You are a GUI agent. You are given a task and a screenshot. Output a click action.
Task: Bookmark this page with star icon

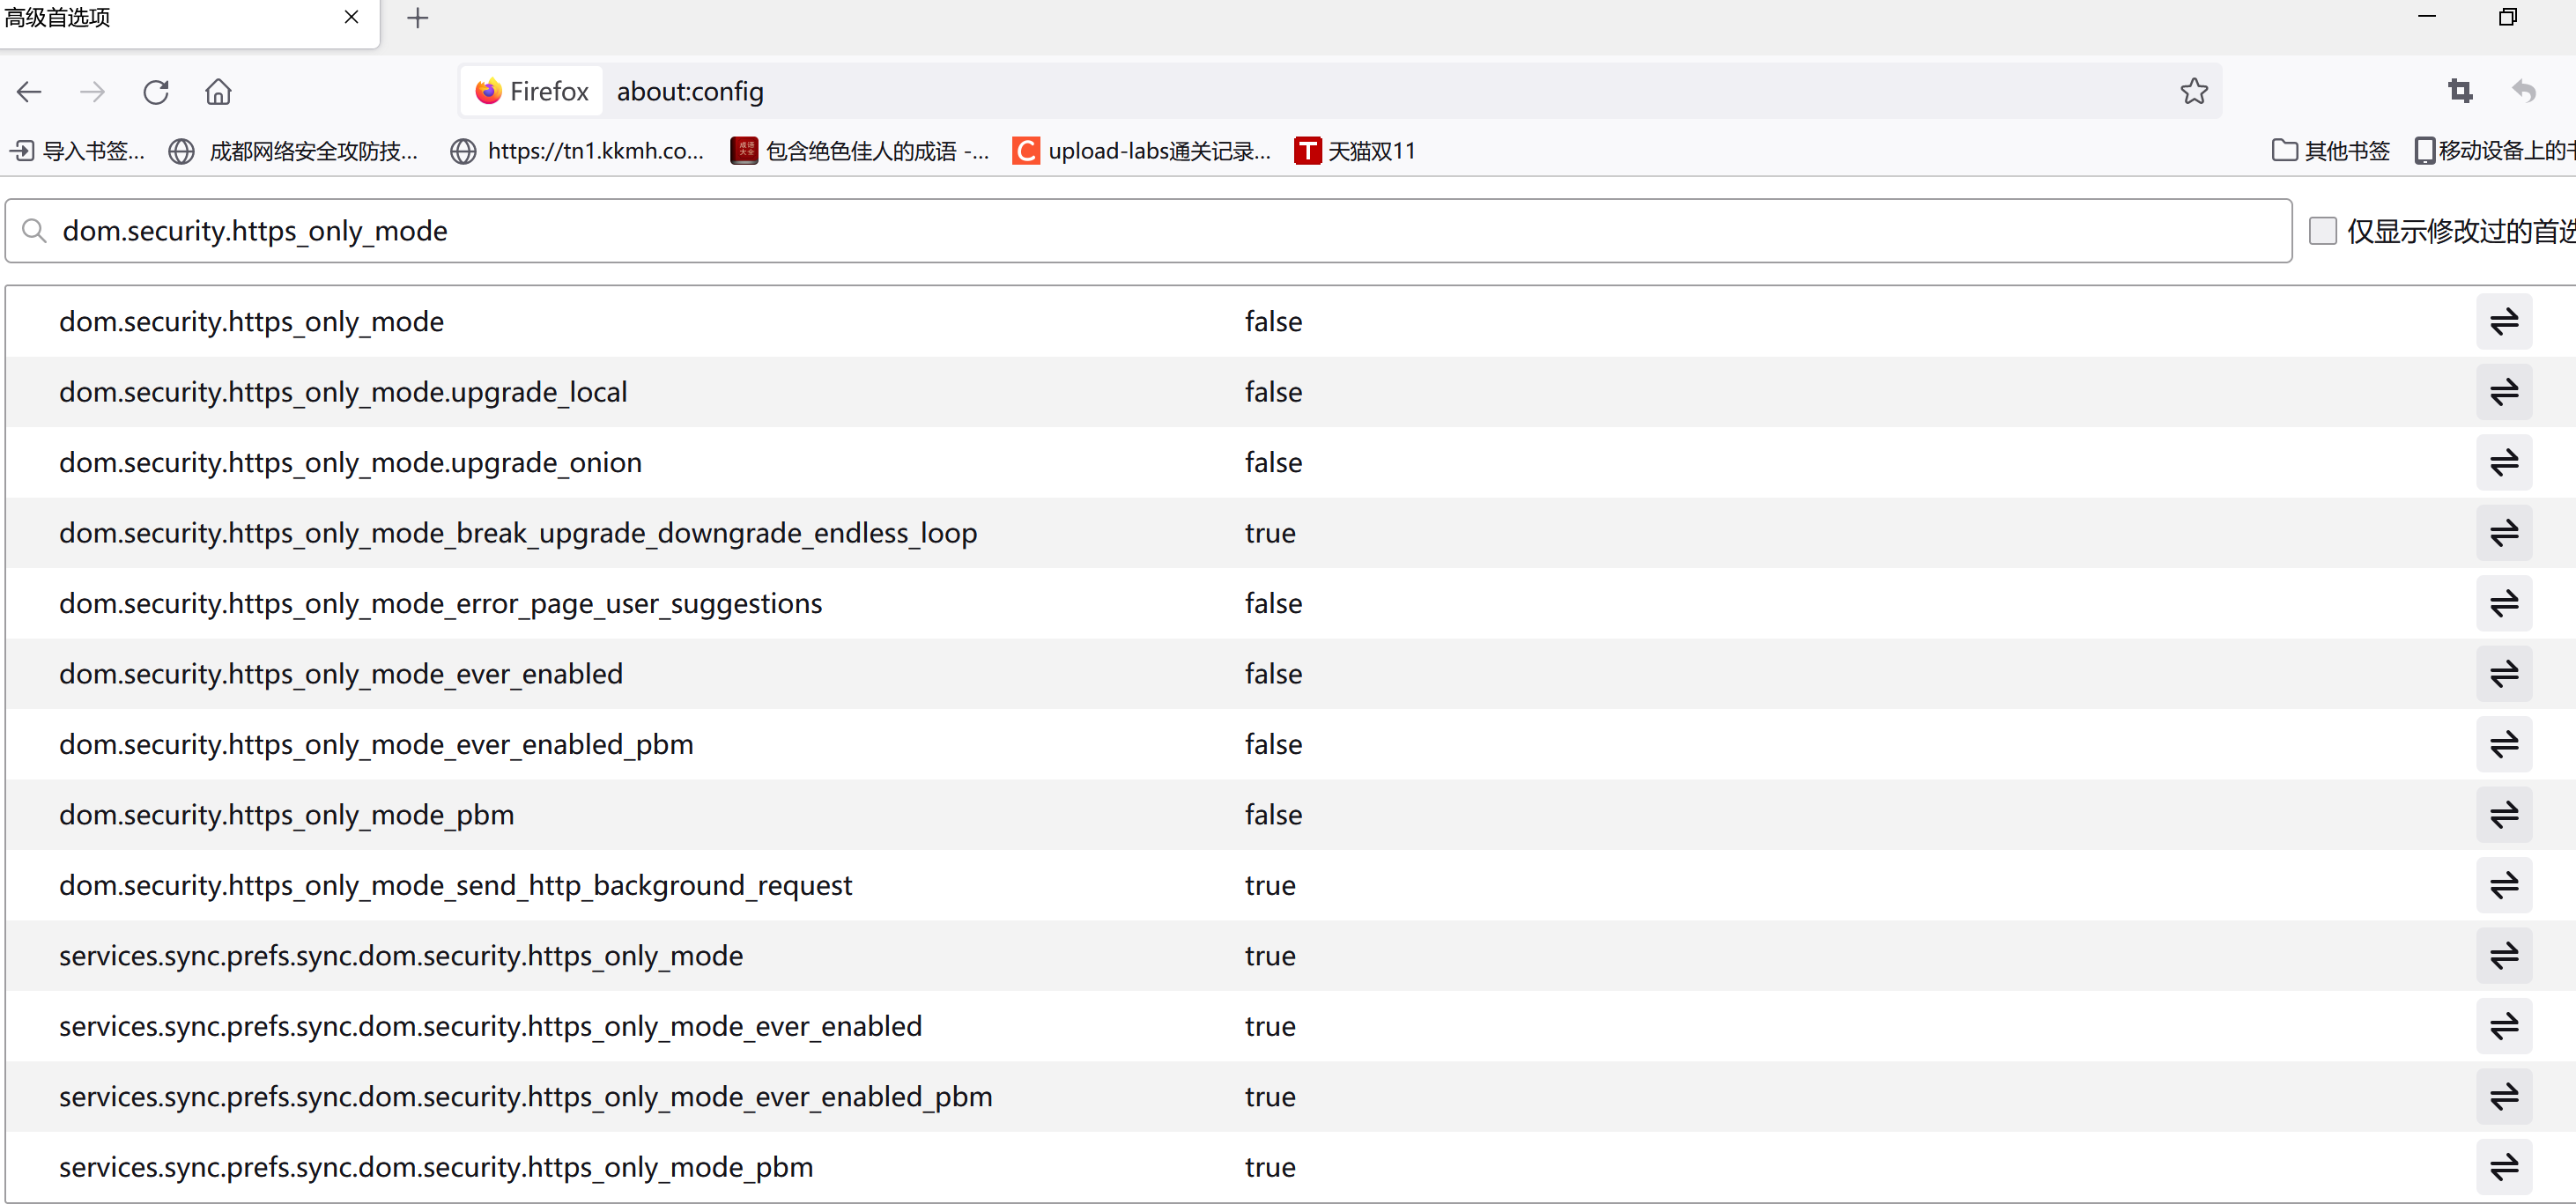2193,92
